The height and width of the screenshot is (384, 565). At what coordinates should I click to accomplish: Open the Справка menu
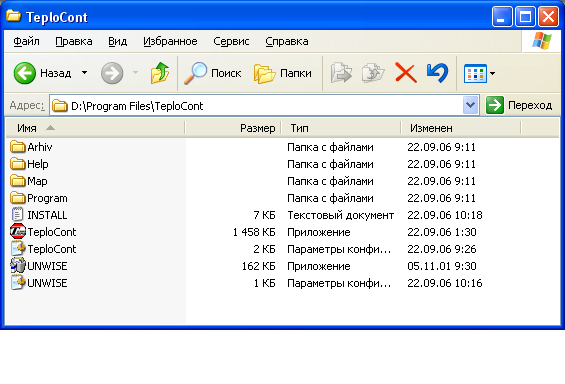point(286,41)
